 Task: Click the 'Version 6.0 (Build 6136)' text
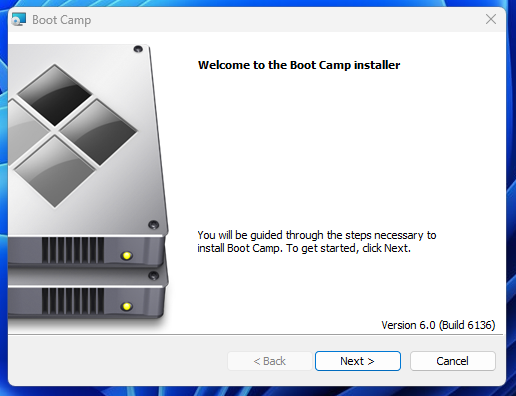click(438, 325)
